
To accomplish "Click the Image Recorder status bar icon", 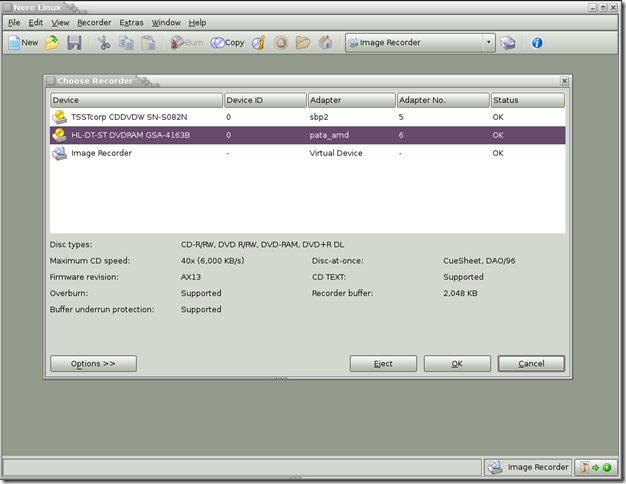I will [x=495, y=467].
